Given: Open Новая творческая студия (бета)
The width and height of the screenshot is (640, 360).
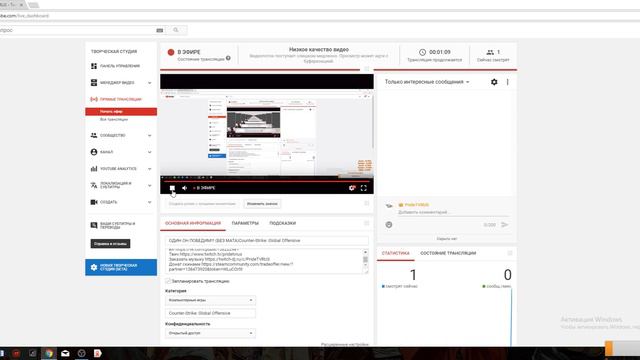Looking at the screenshot, I should pyautogui.click(x=121, y=267).
